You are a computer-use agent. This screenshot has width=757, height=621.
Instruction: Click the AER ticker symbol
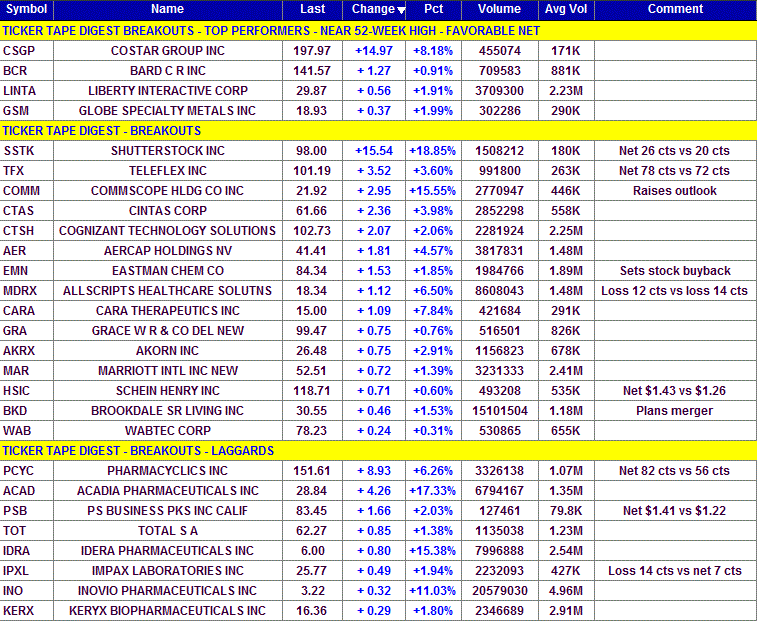(14, 251)
